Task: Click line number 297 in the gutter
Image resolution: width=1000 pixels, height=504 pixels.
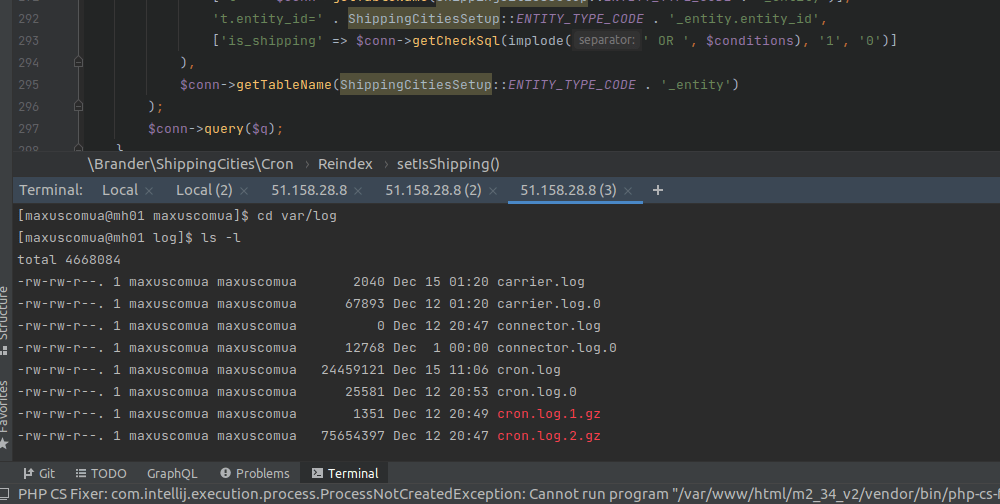Action: [x=28, y=128]
